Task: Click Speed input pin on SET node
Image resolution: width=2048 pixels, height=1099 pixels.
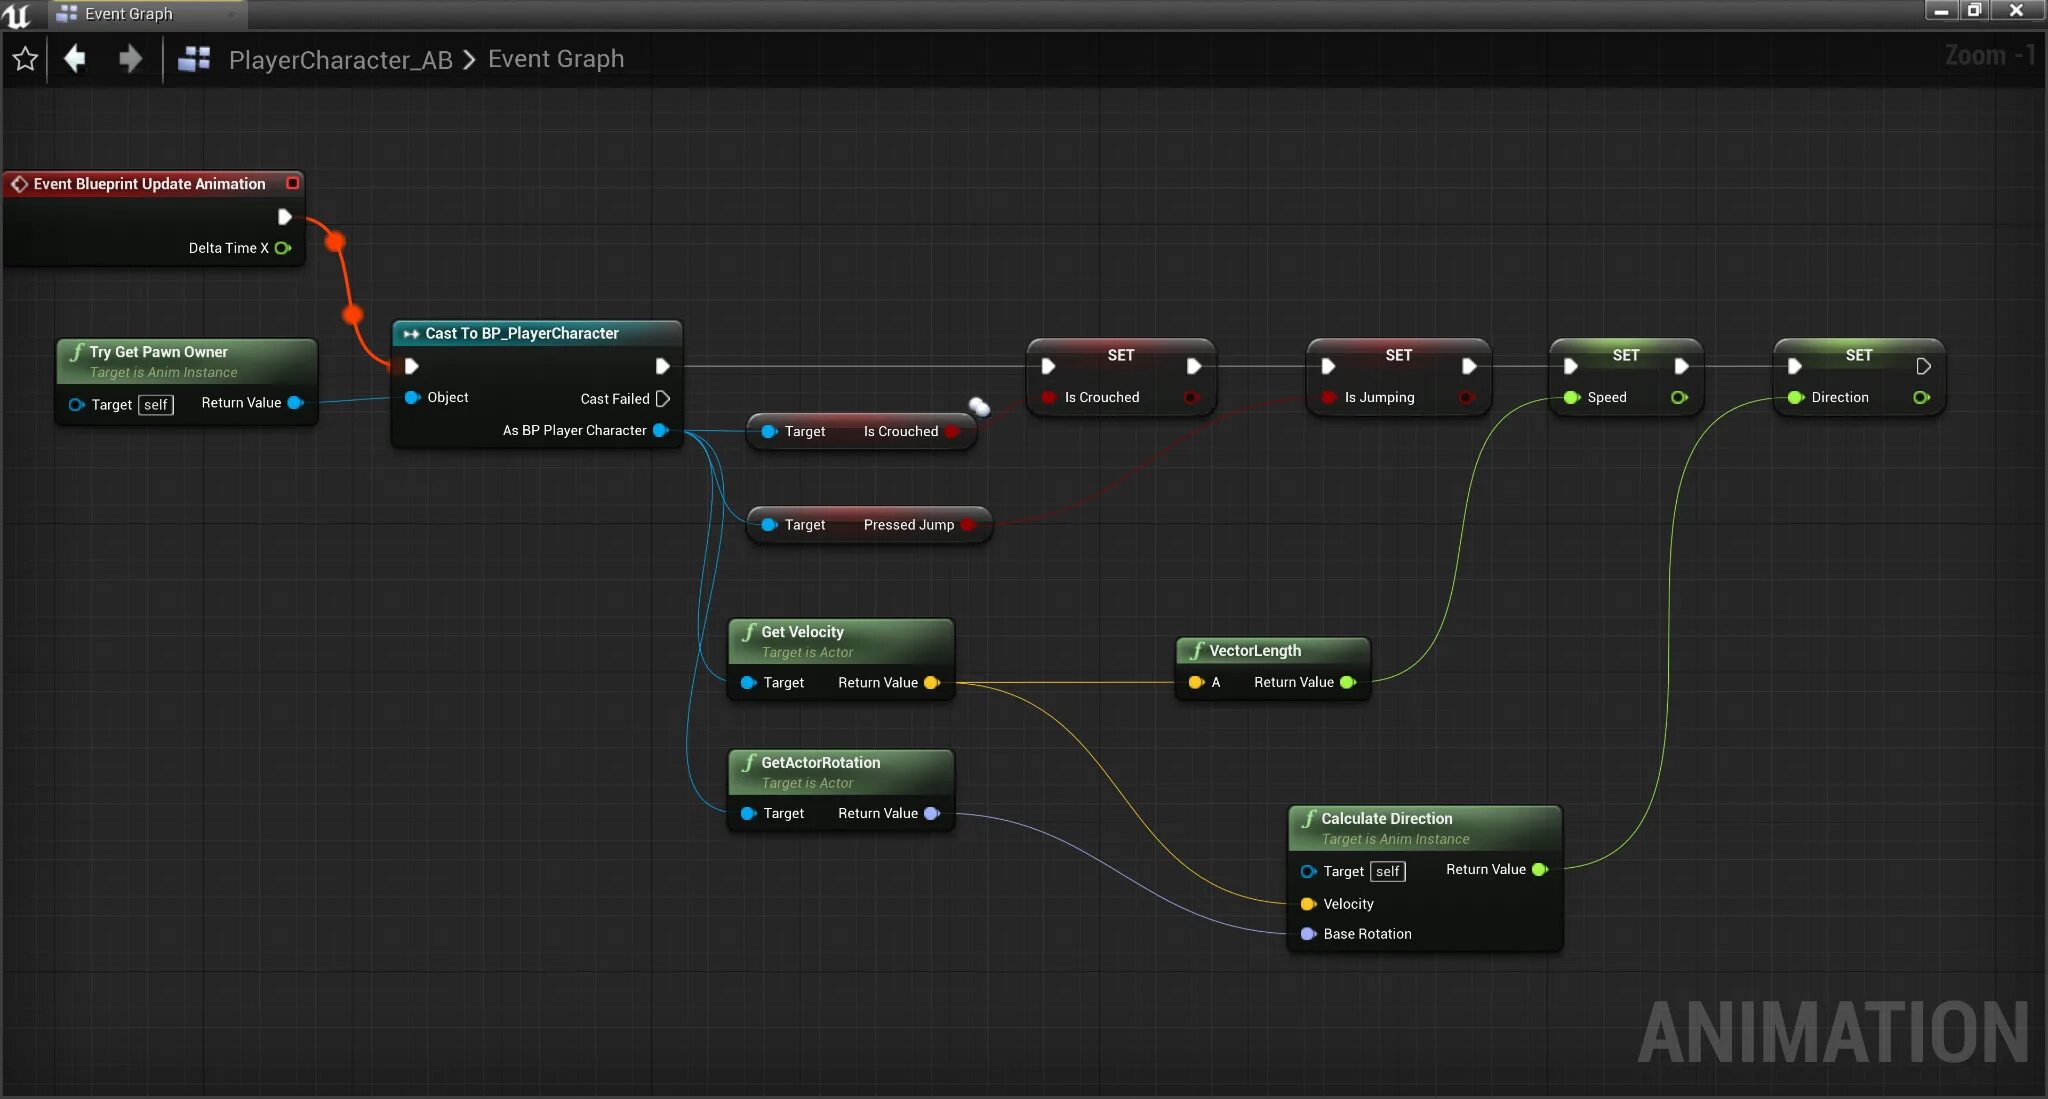Action: (x=1571, y=397)
